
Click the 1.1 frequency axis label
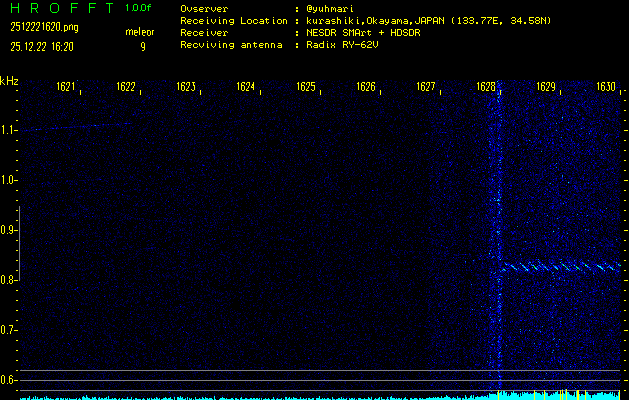tap(8, 130)
